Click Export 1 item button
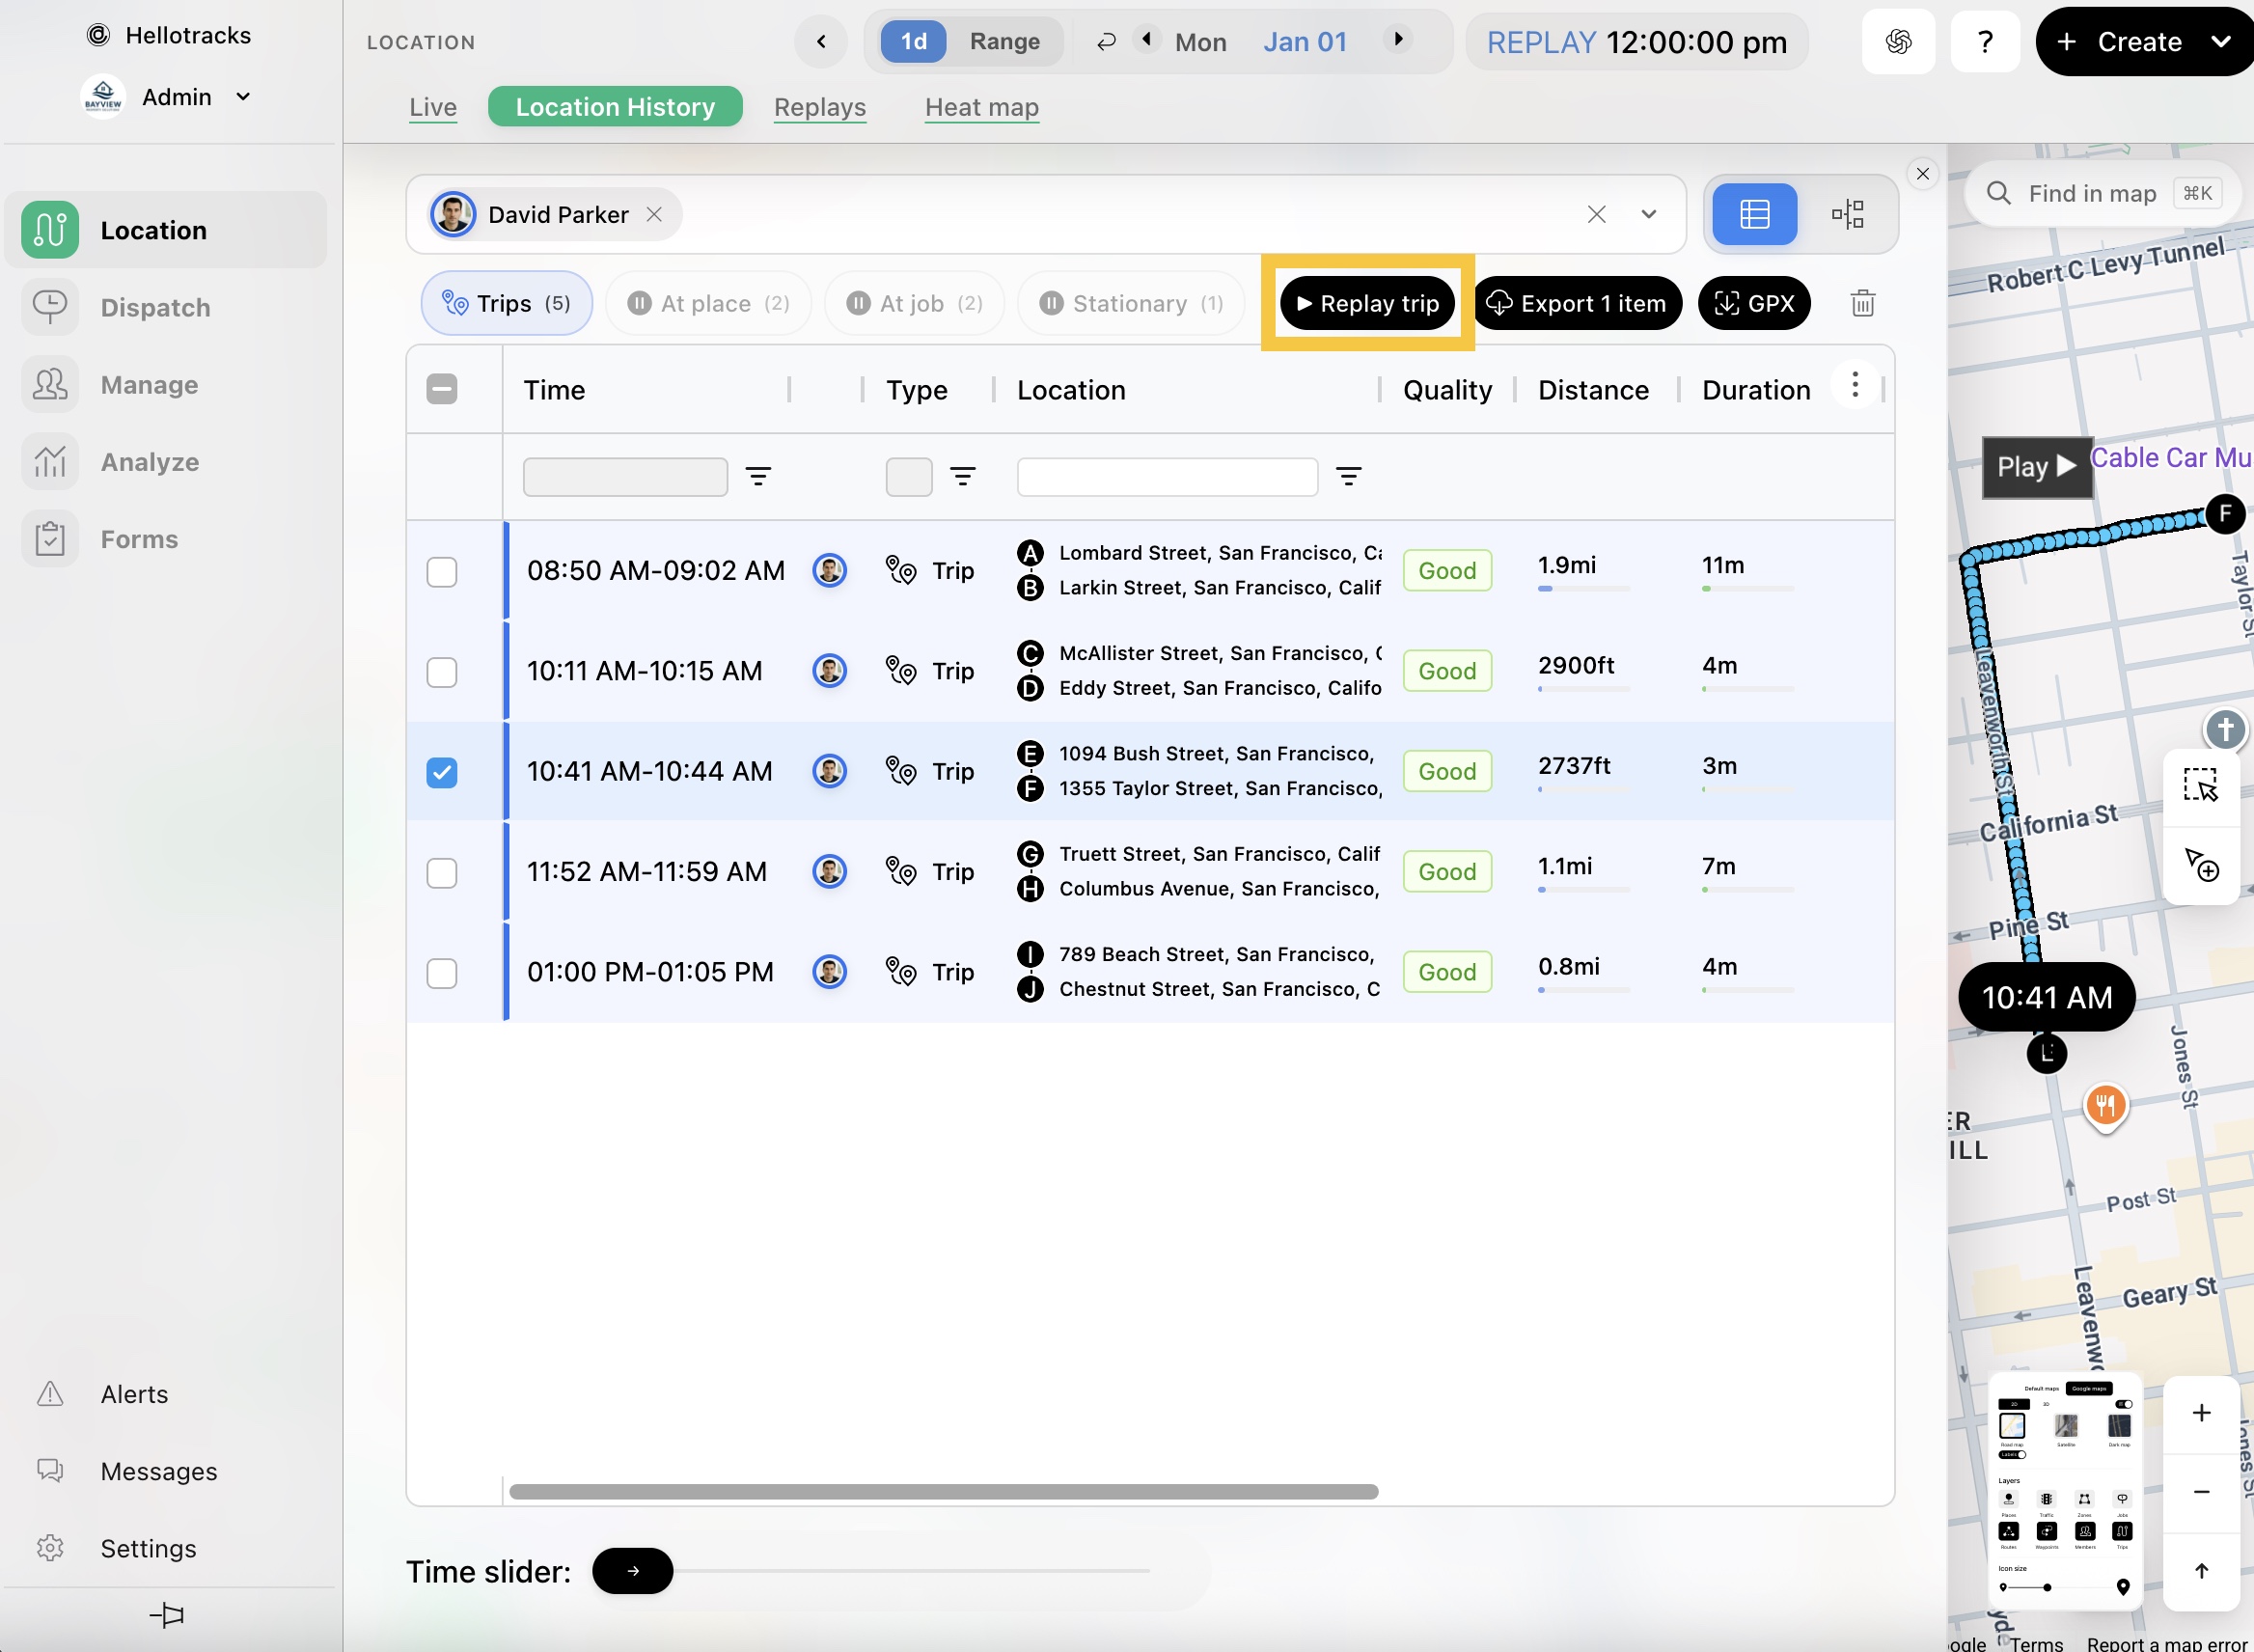This screenshot has width=2254, height=1652. (x=1578, y=303)
